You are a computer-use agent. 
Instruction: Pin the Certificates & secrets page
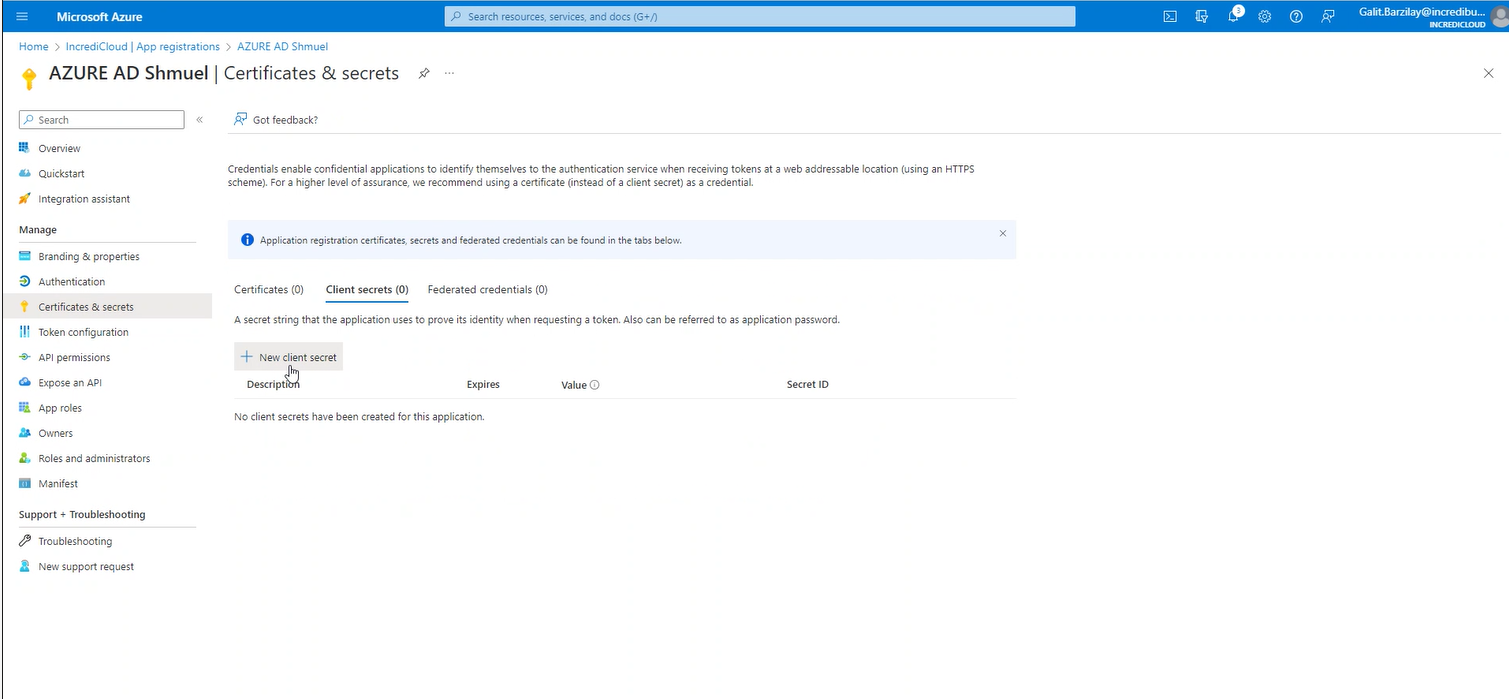[x=424, y=74]
